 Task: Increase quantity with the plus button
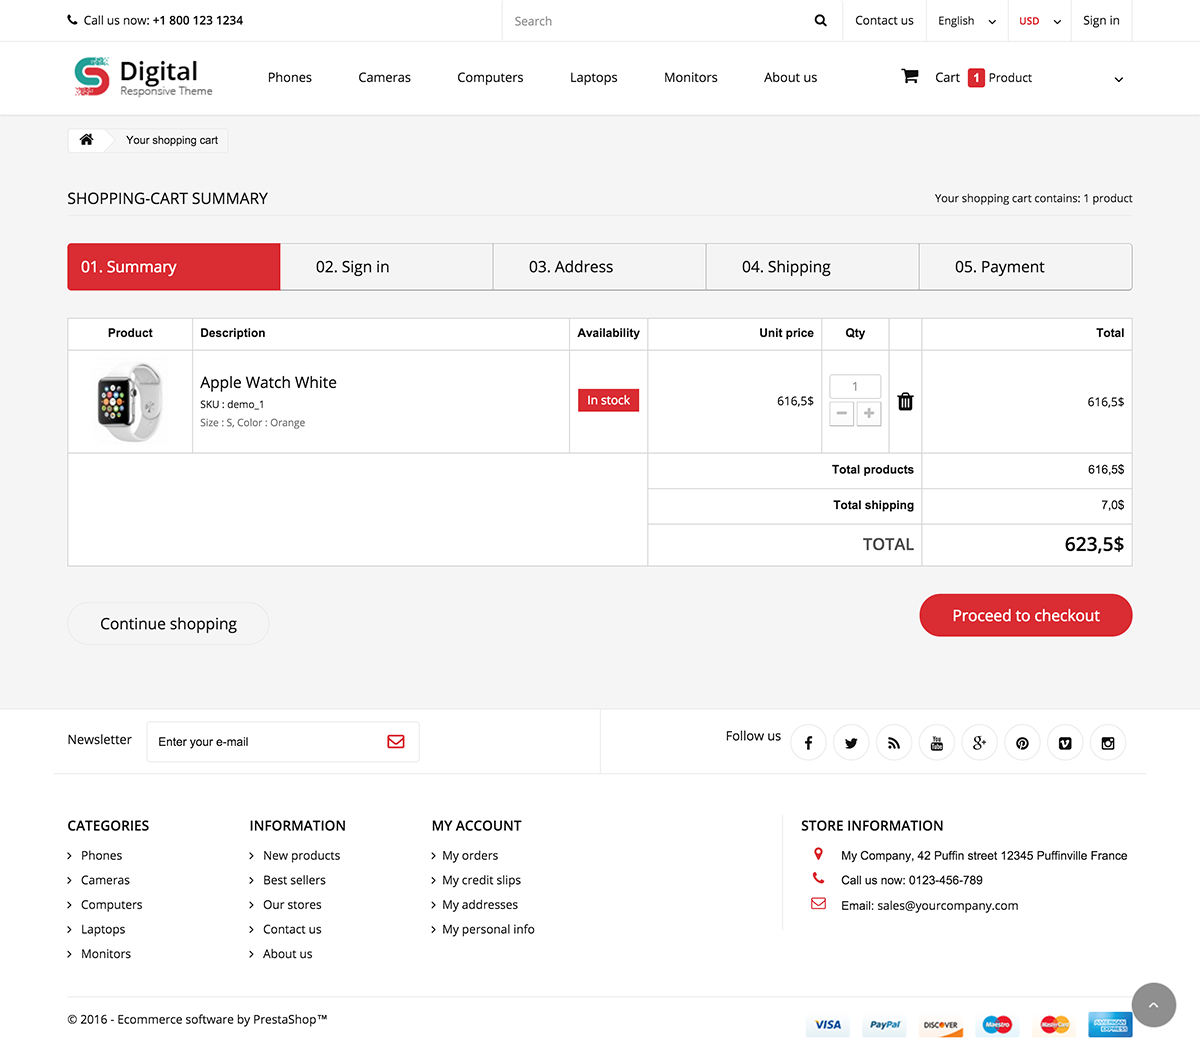pos(869,413)
